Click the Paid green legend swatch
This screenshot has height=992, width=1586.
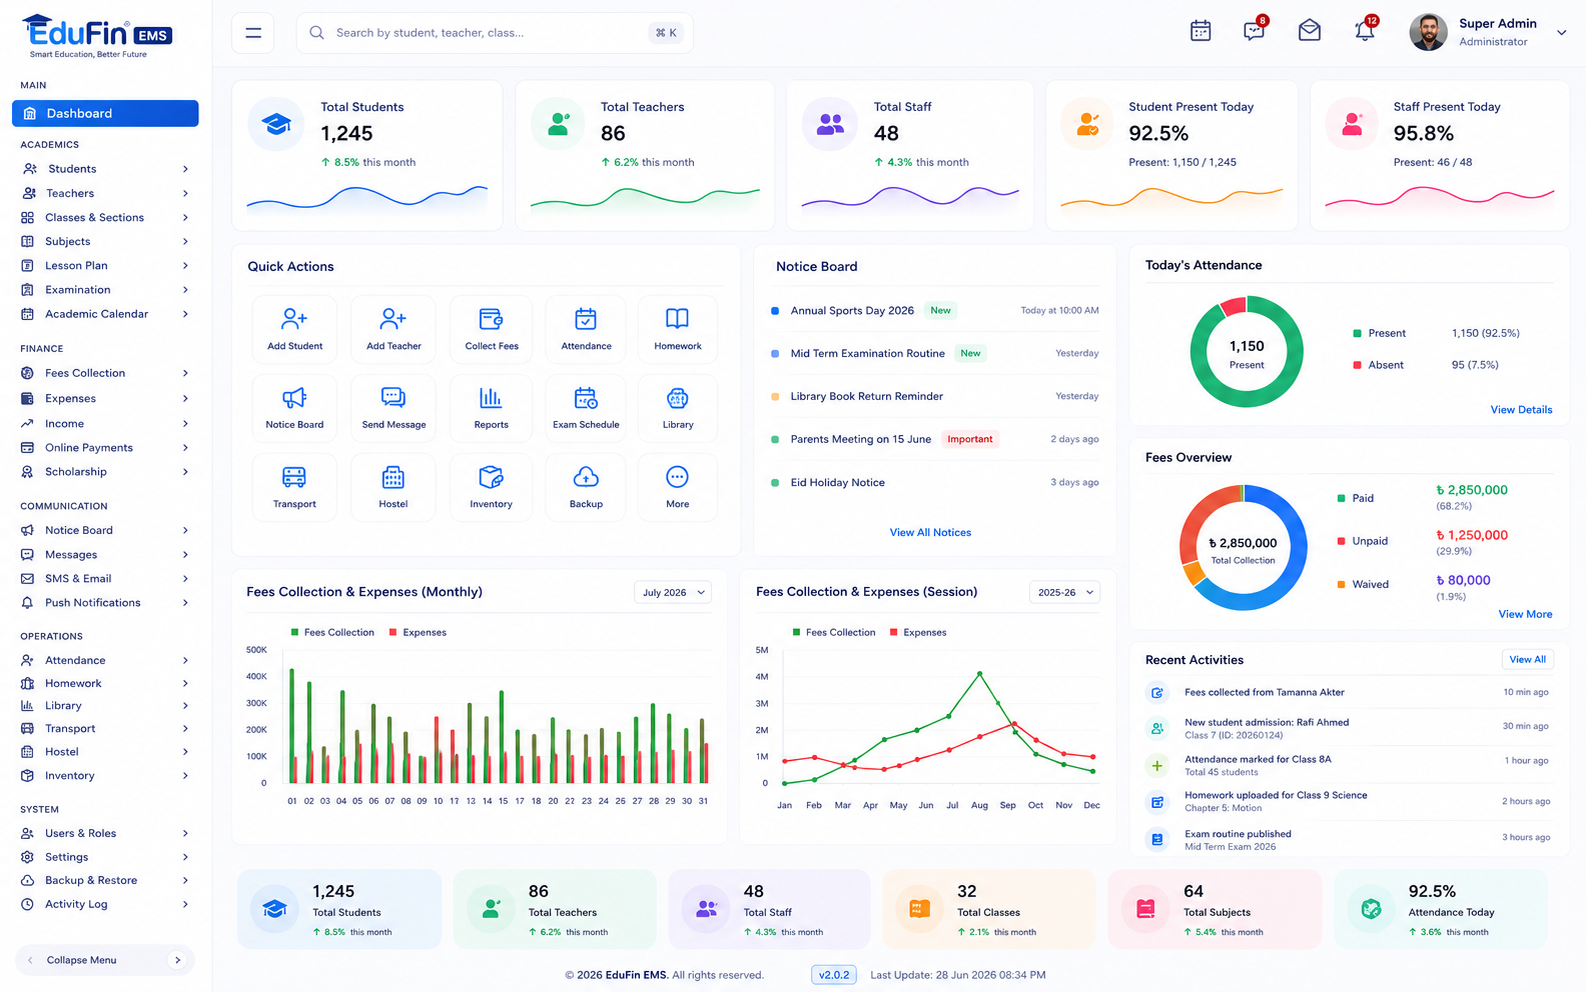click(1341, 498)
